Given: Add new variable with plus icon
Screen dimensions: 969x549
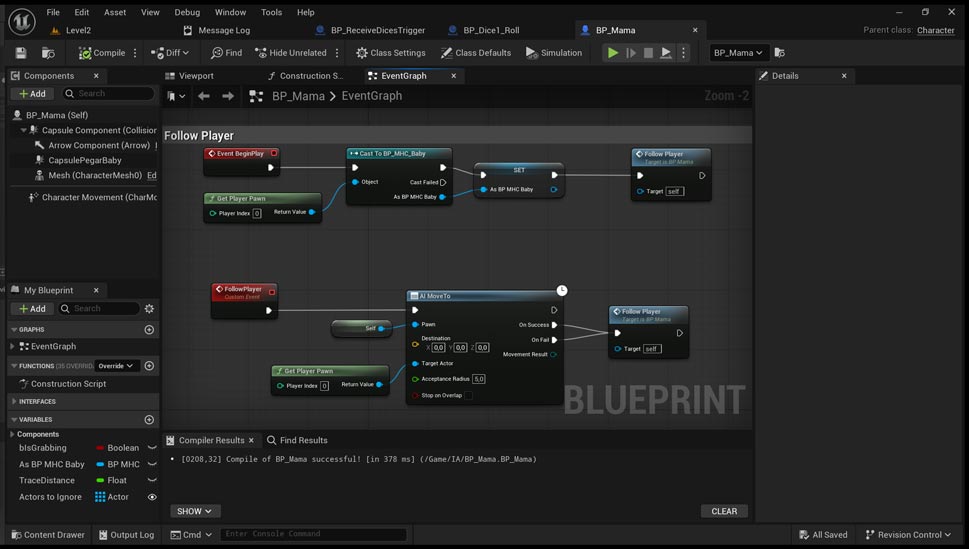Looking at the screenshot, I should coord(149,420).
